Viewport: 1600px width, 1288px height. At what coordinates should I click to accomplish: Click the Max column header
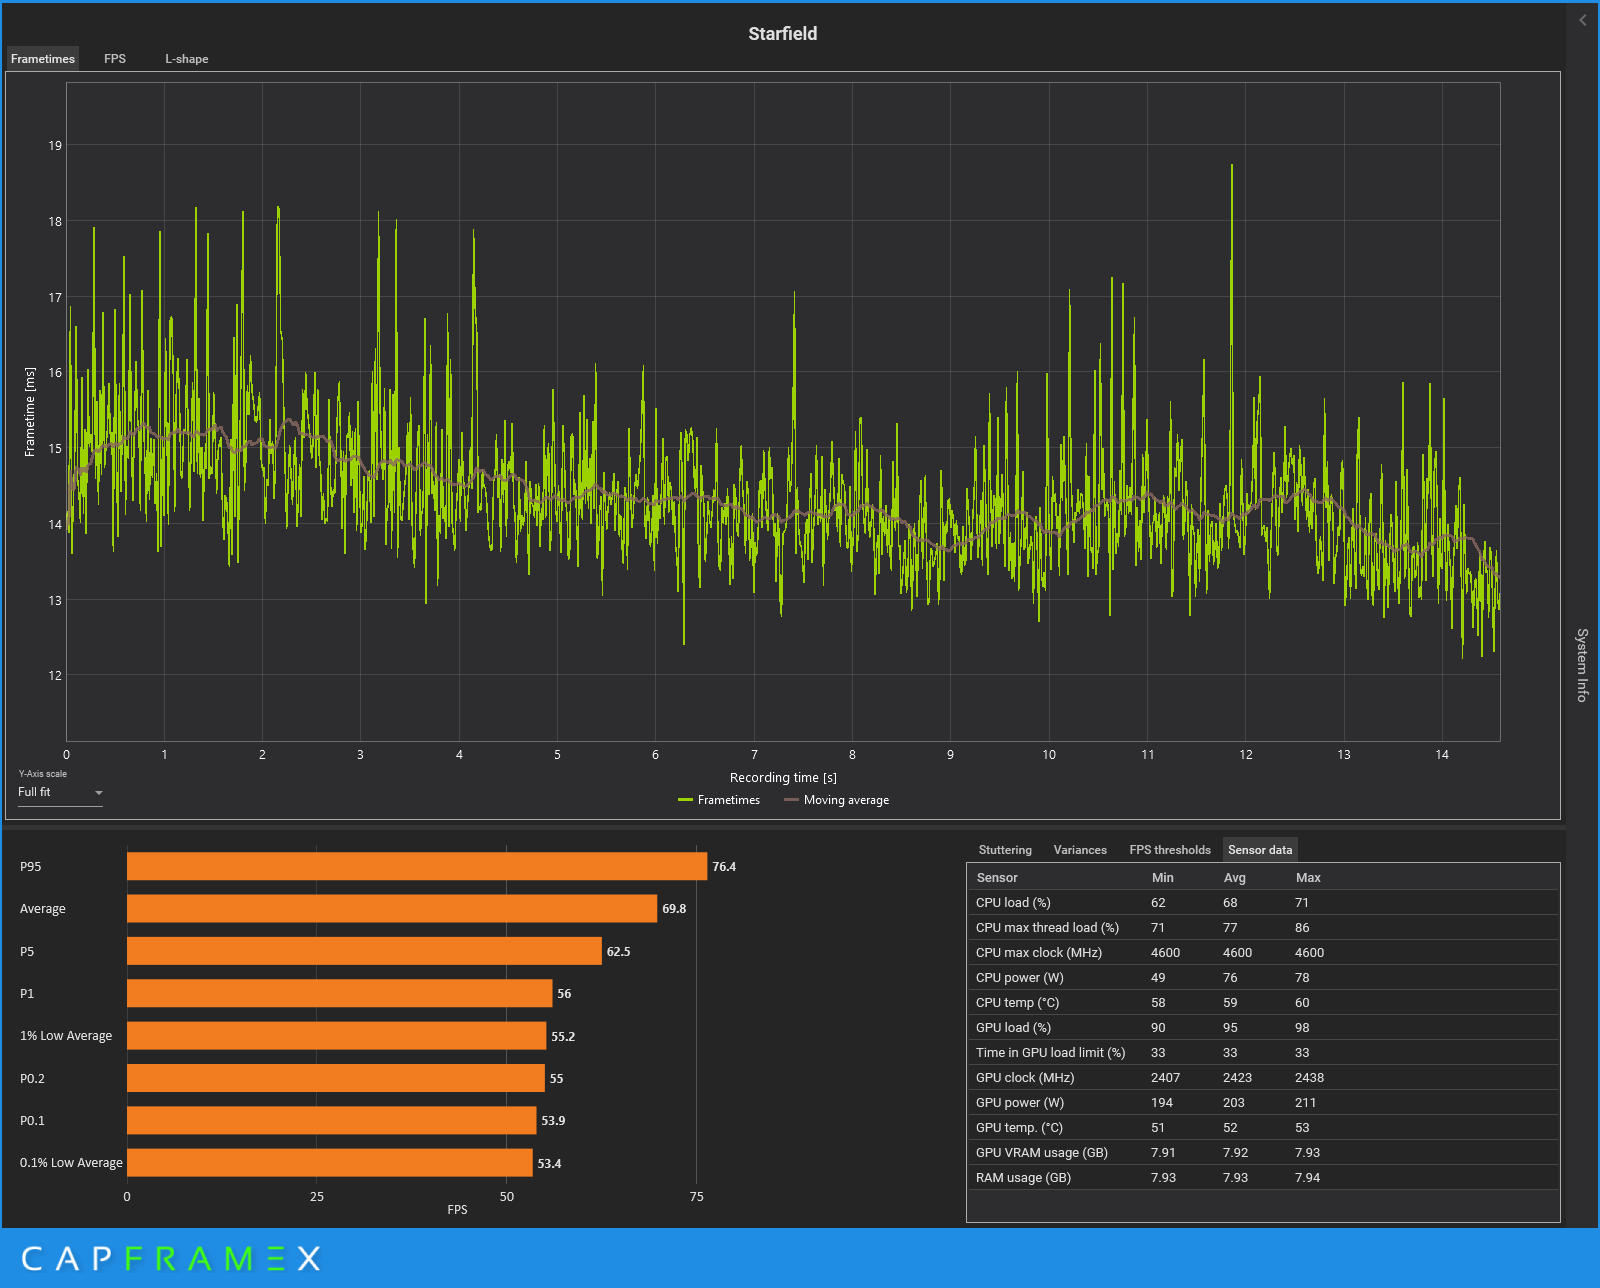1308,877
